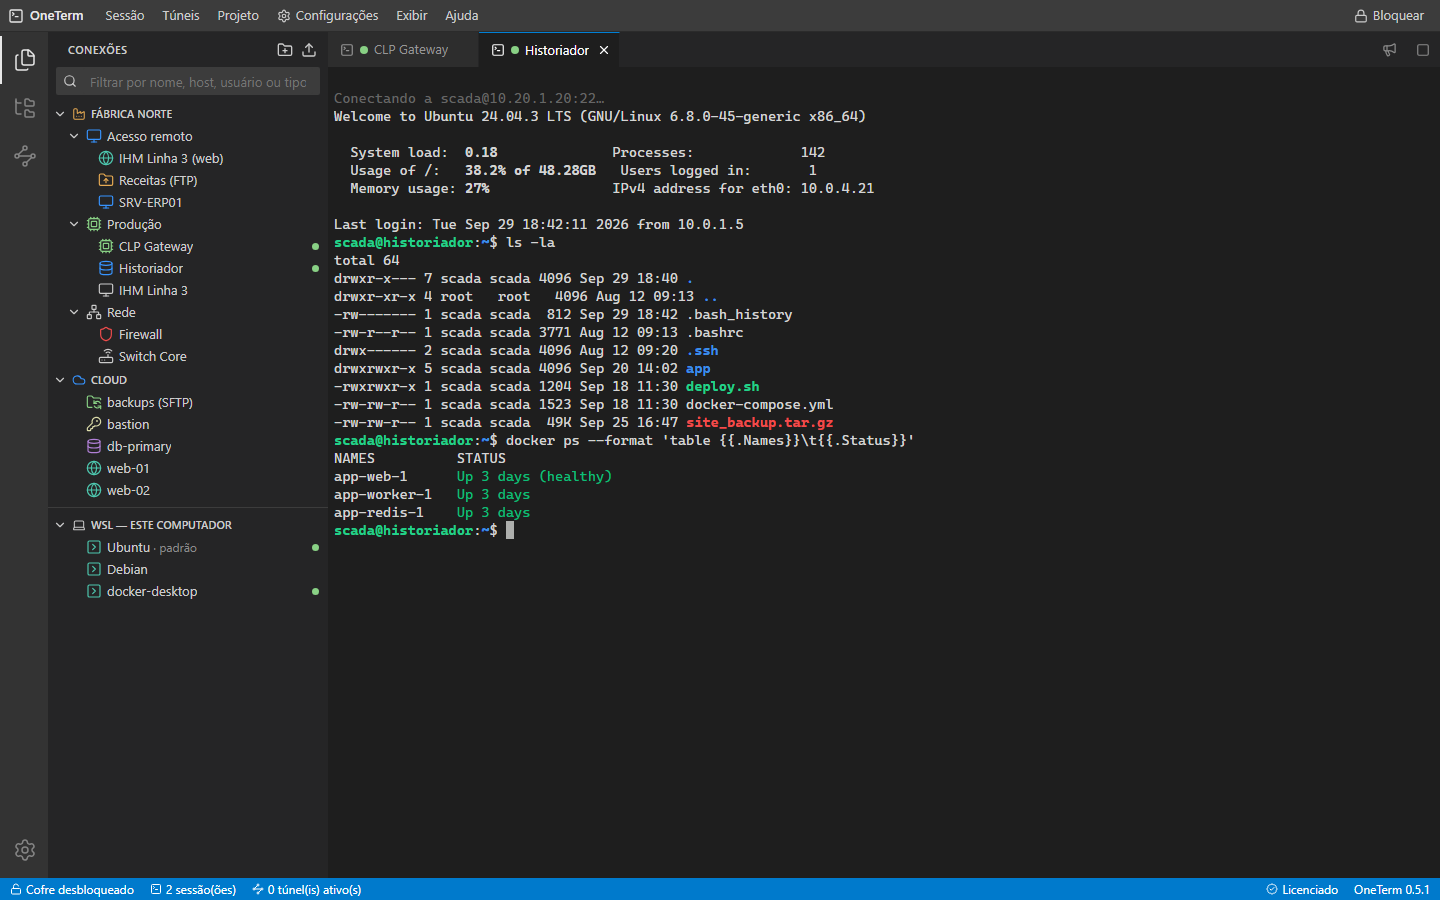
Task: Click the Switch Core network icon
Action: coord(106,356)
